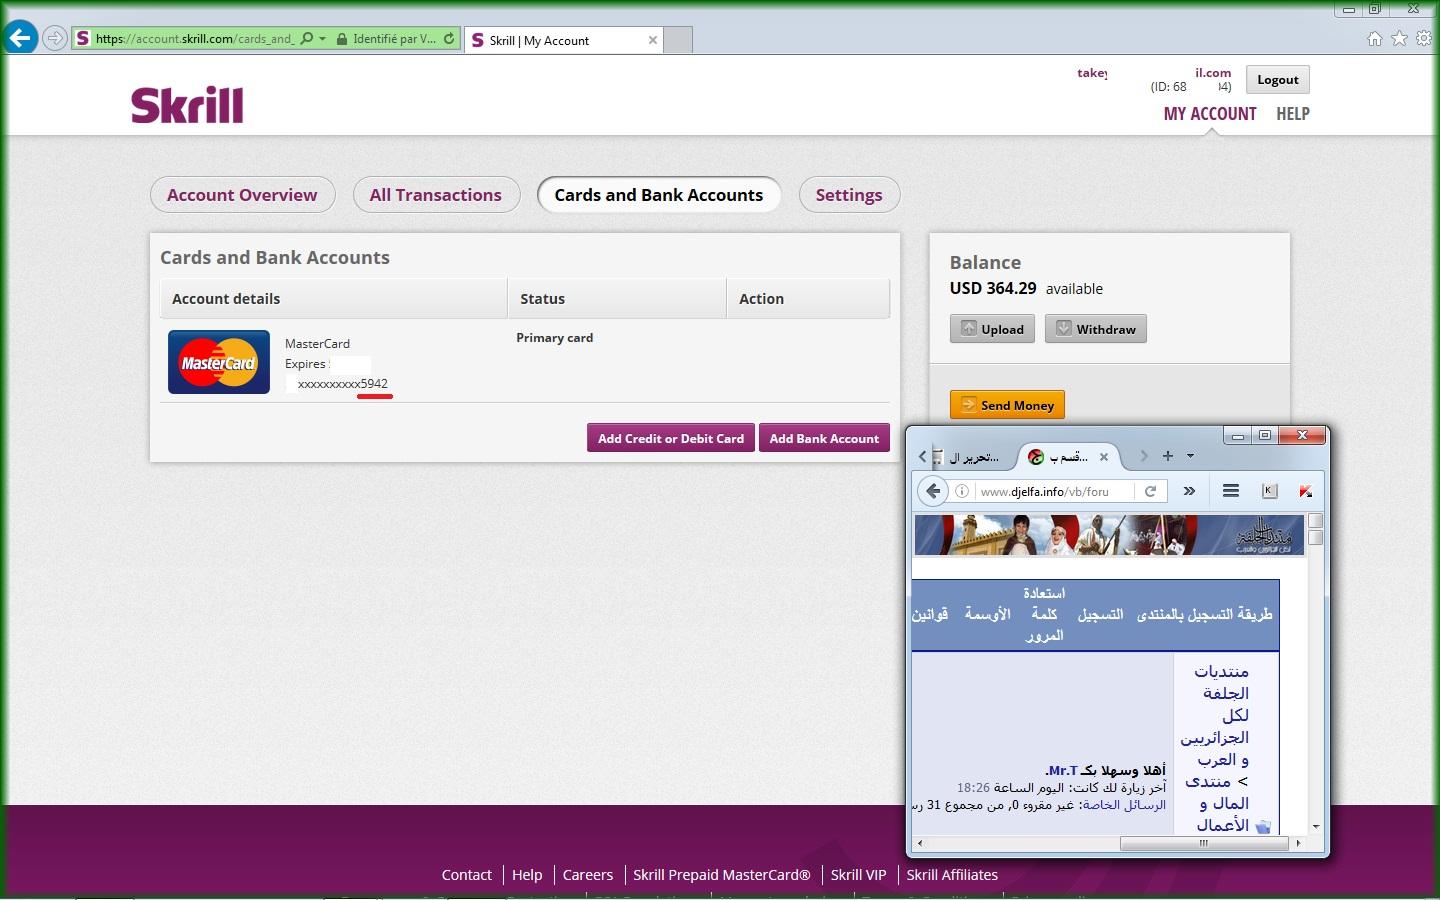Open the IE address bar dropdown arrow
The width and height of the screenshot is (1440, 900).
(322, 39)
